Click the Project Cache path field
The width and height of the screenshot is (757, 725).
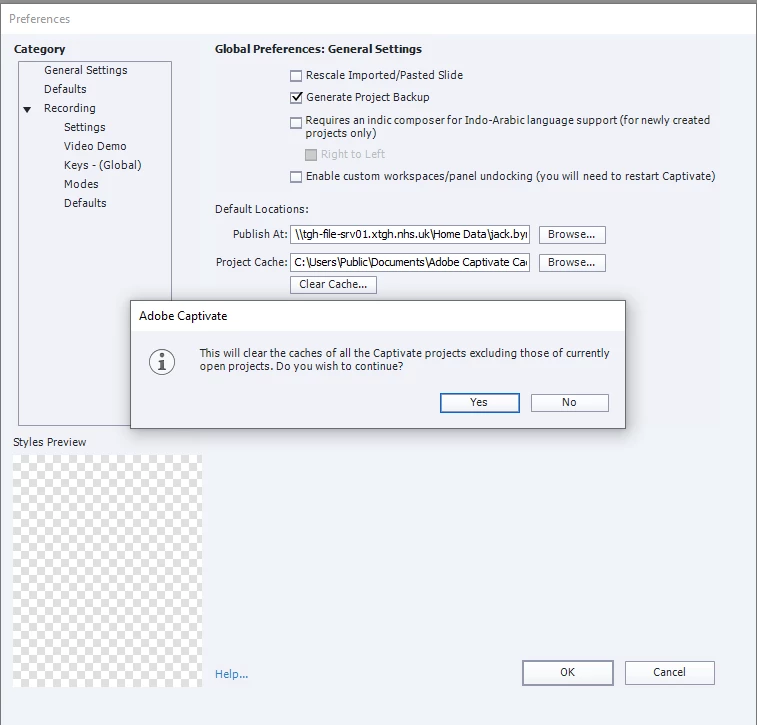tap(410, 263)
